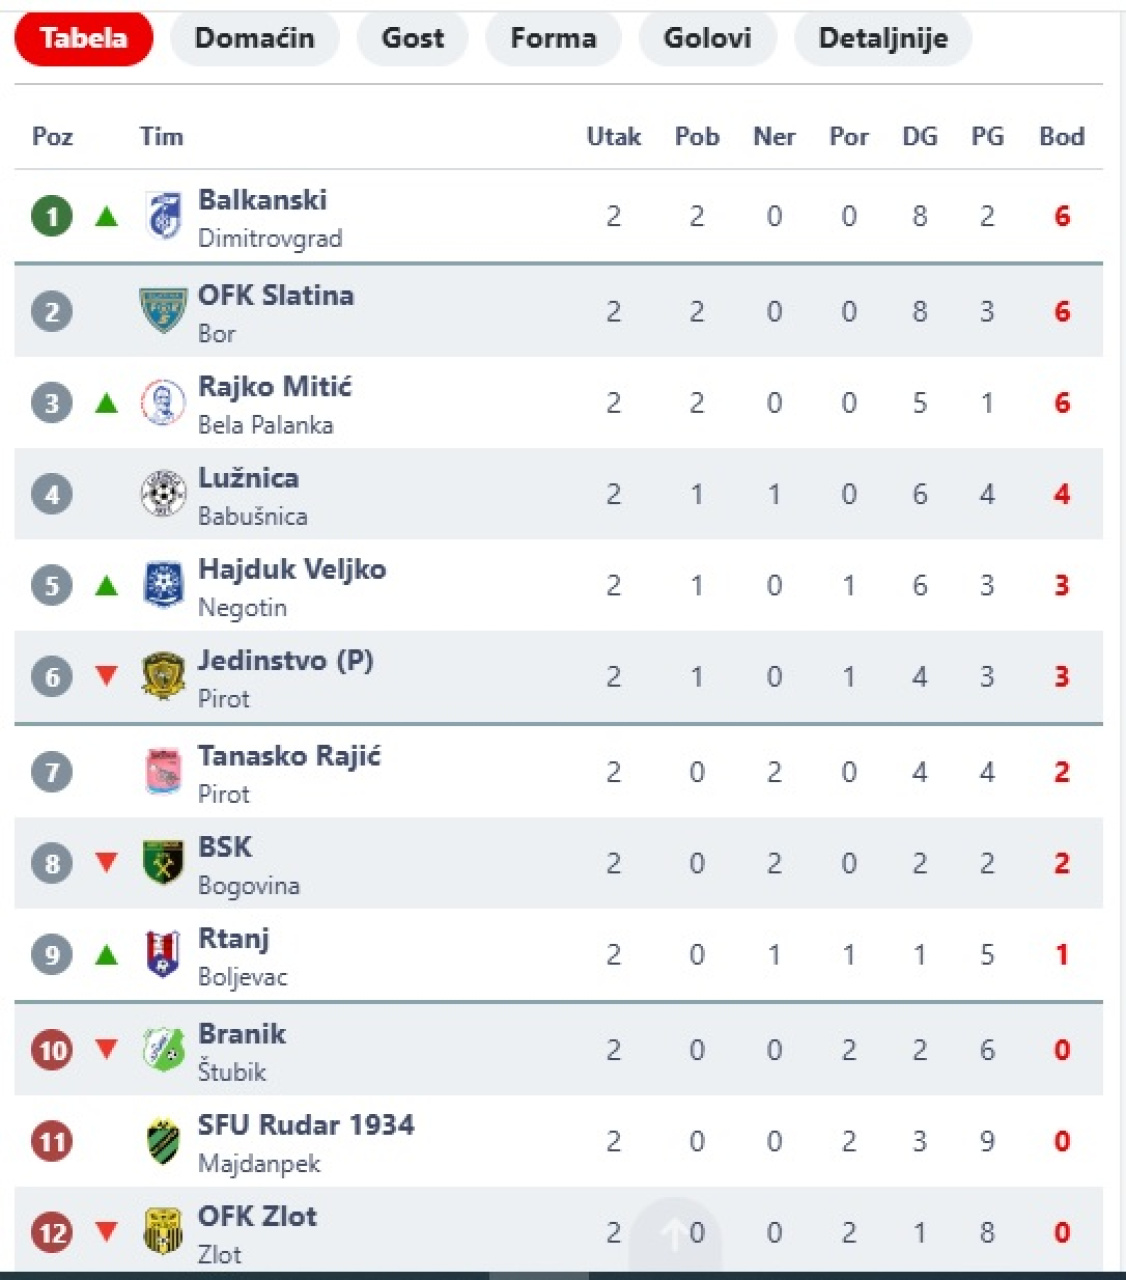Click the Jedinstvo (P) yellow-black crest

click(x=162, y=677)
